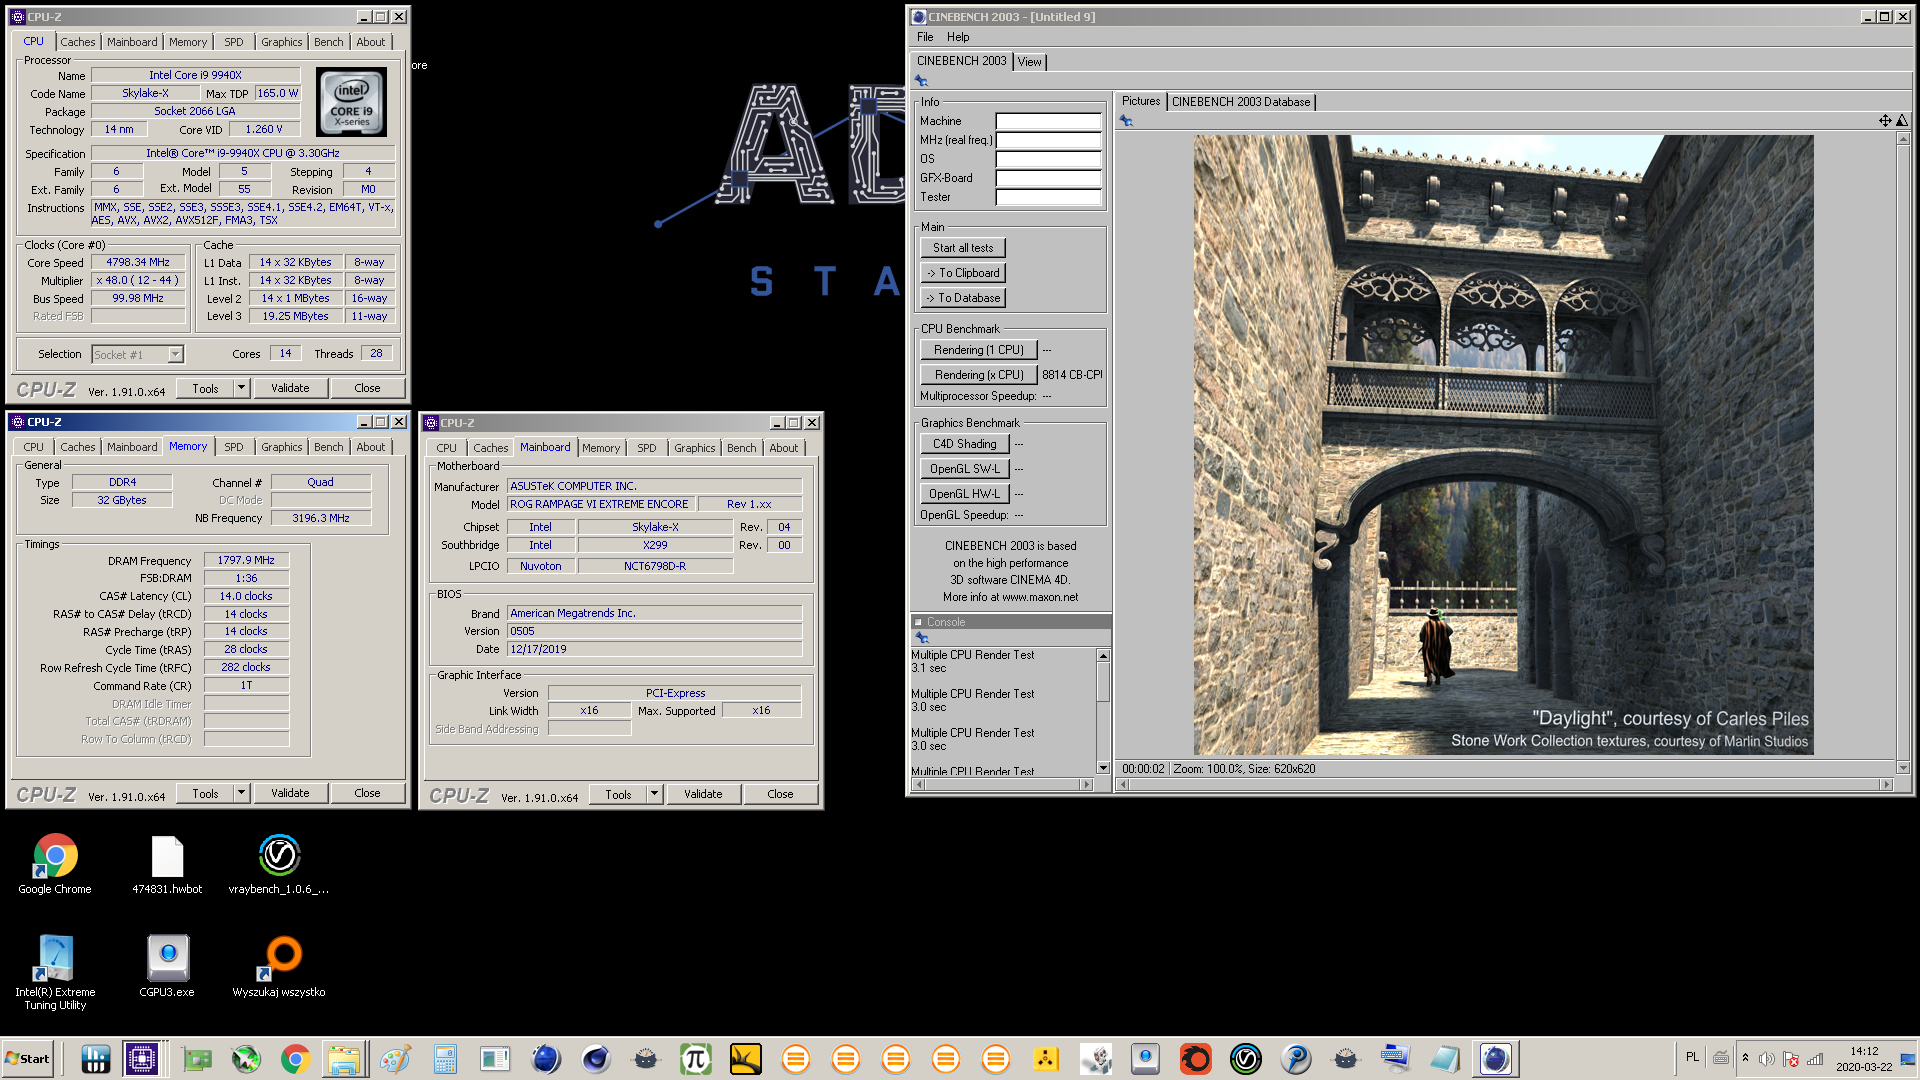This screenshot has width=1920, height=1080.
Task: Open Bench tab in Mainboard CPU-Z window
Action: click(742, 448)
